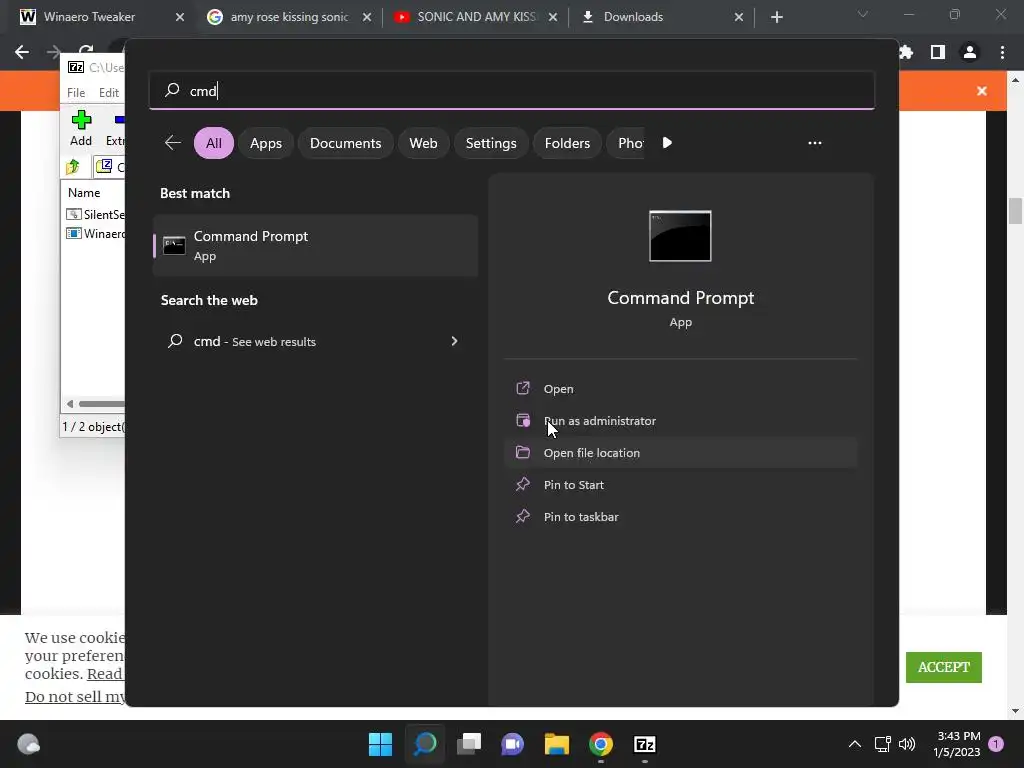
Task: Click Open for Command Prompt
Action: click(x=680, y=389)
